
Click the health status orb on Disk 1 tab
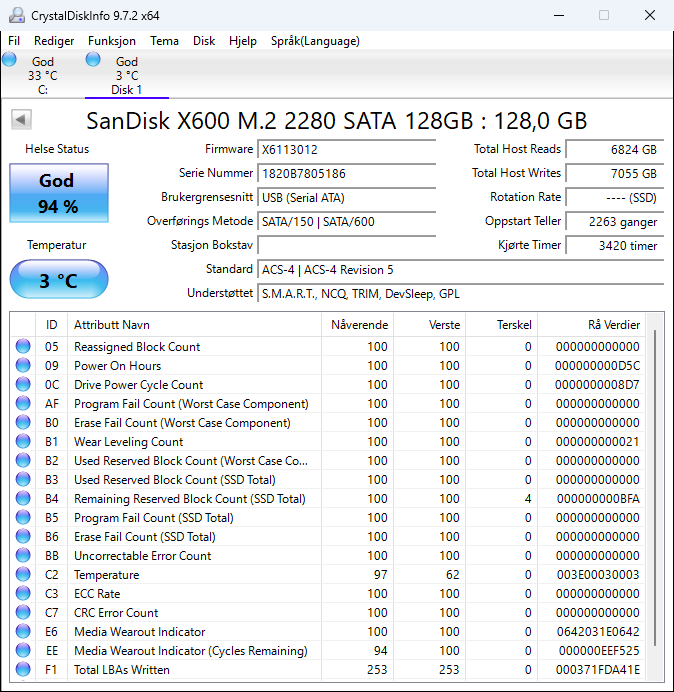coord(93,59)
